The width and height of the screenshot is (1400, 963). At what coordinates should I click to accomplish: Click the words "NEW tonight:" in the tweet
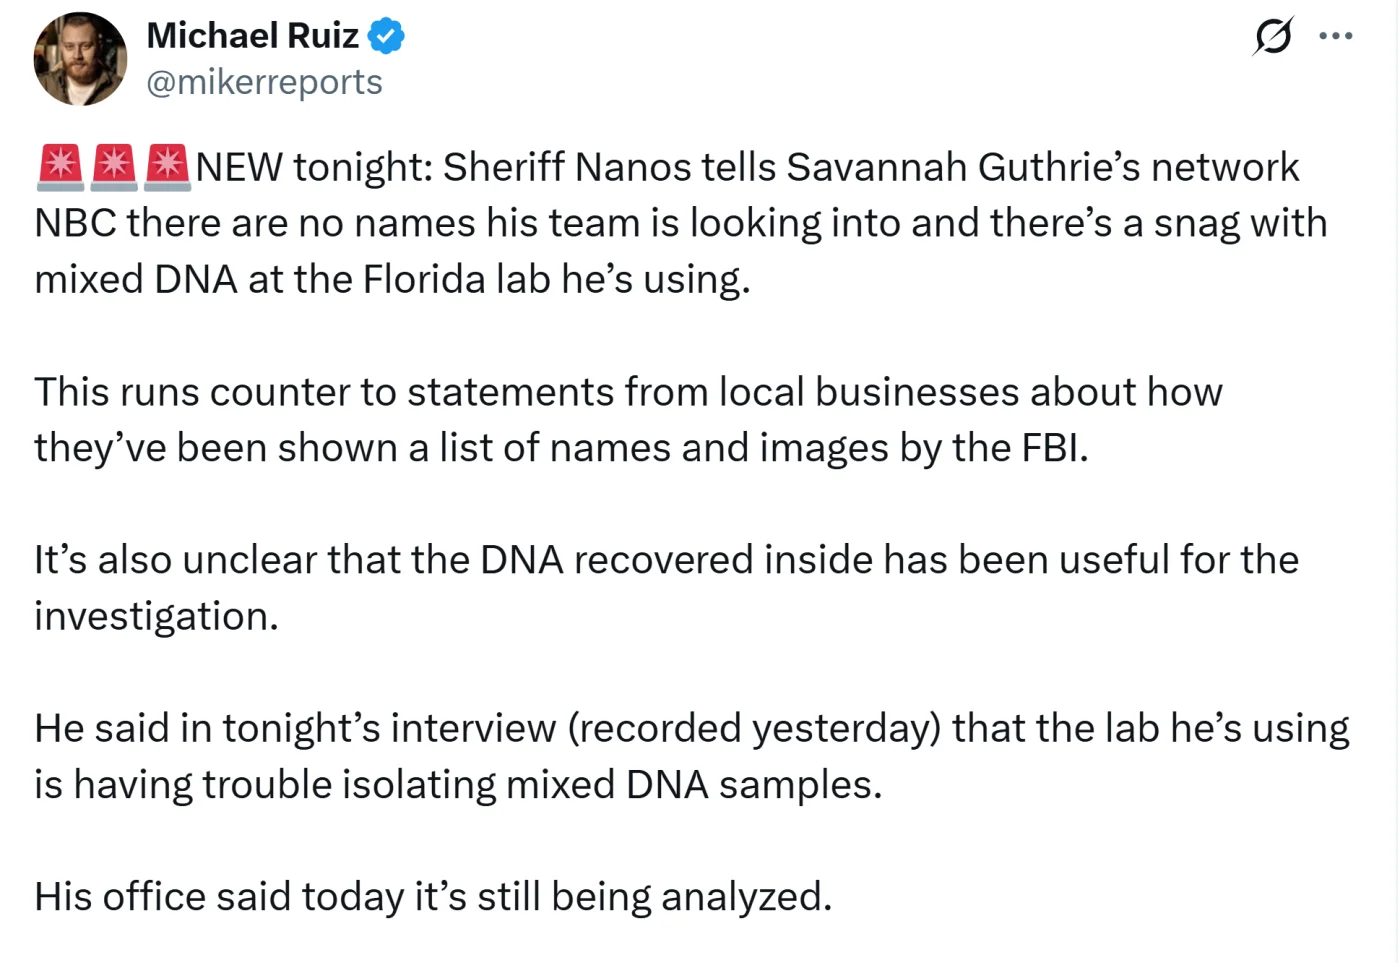(x=313, y=168)
